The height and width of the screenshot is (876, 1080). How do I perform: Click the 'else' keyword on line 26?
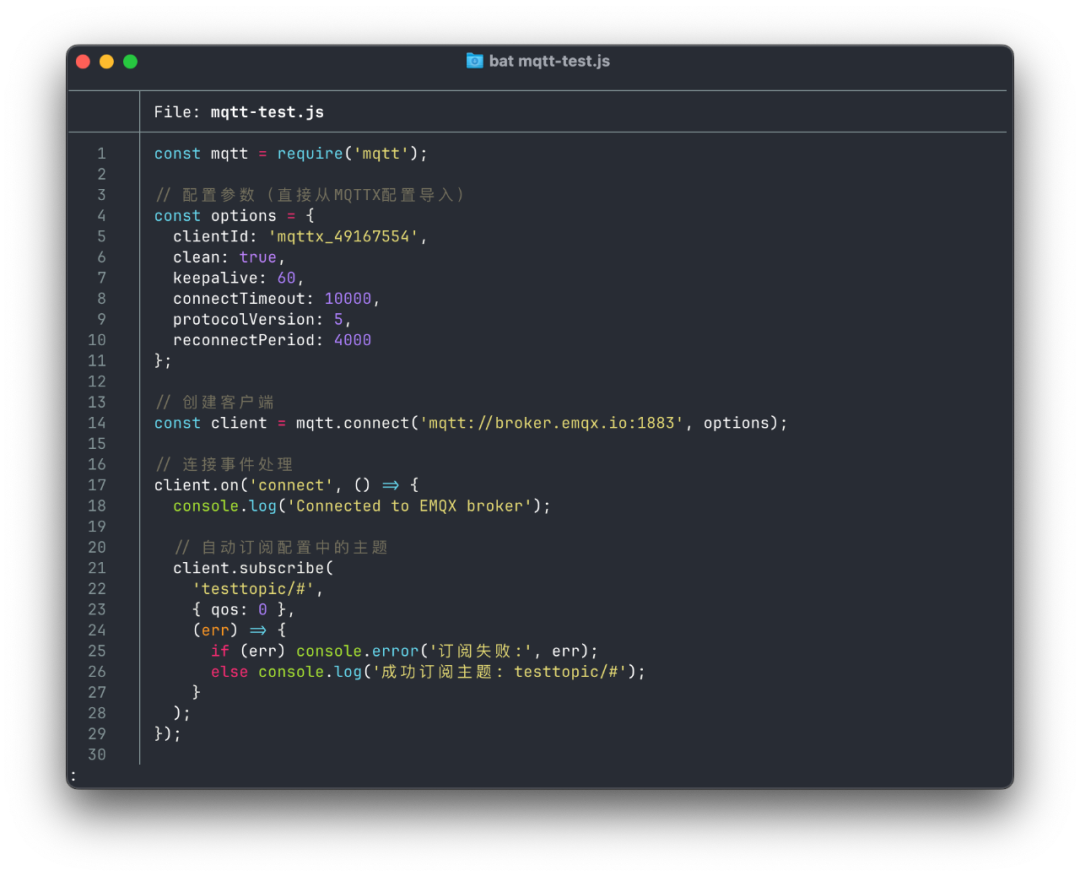pos(229,672)
